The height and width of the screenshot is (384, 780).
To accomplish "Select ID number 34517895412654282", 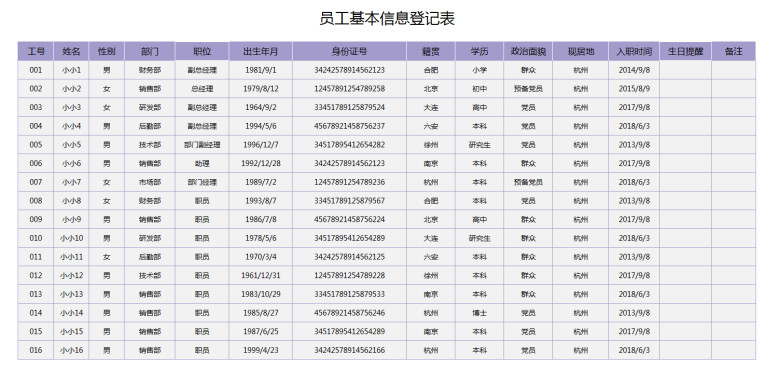I will coord(349,145).
